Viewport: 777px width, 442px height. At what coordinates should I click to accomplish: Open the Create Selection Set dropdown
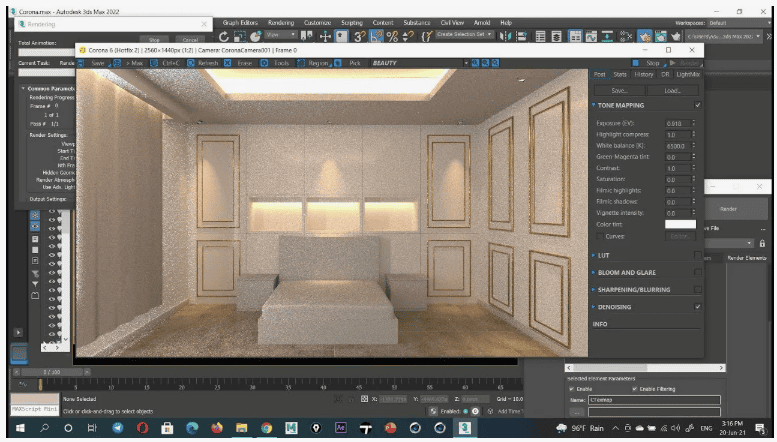point(464,34)
